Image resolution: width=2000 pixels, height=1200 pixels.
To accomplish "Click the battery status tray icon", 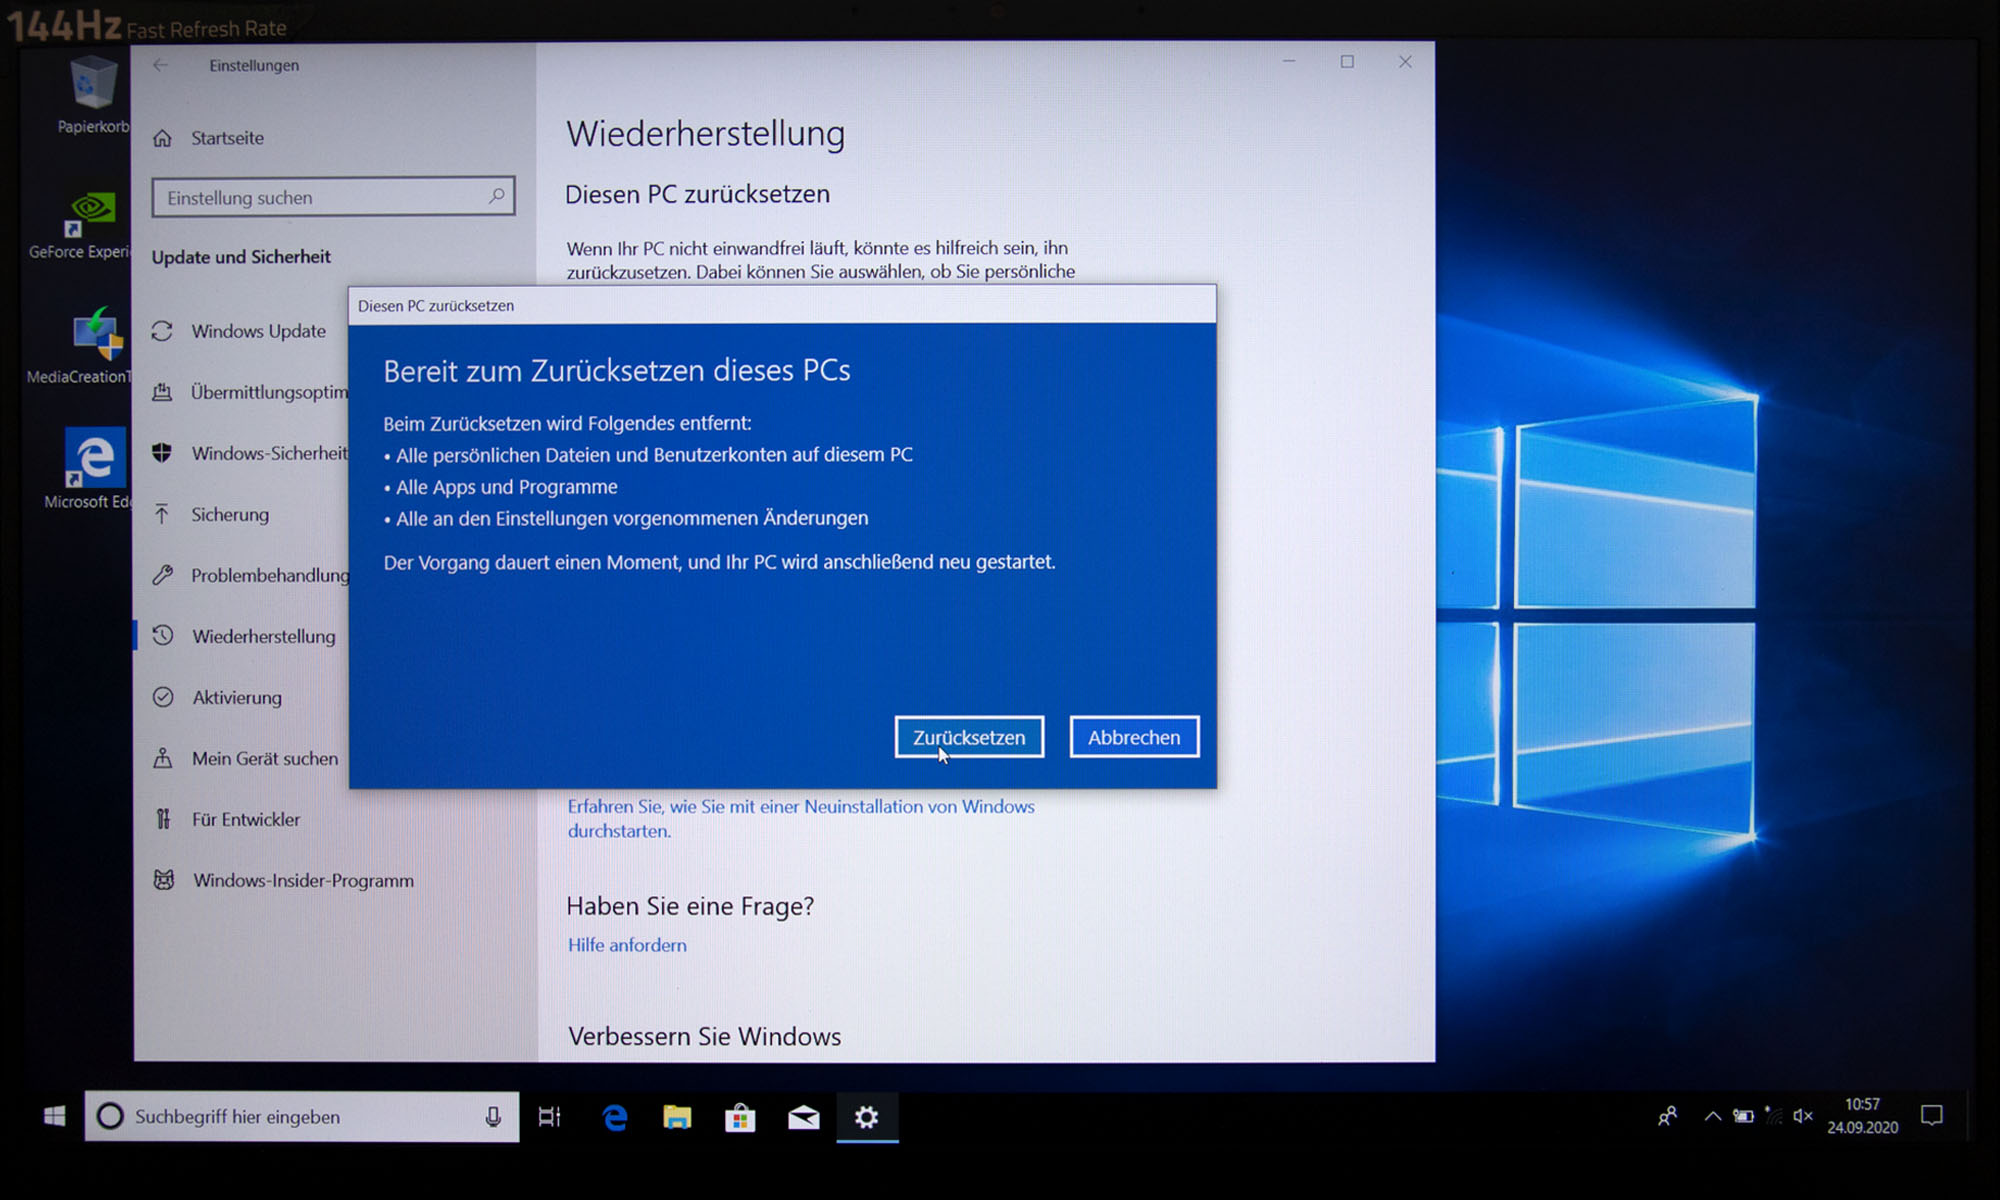I will coord(1743,1116).
